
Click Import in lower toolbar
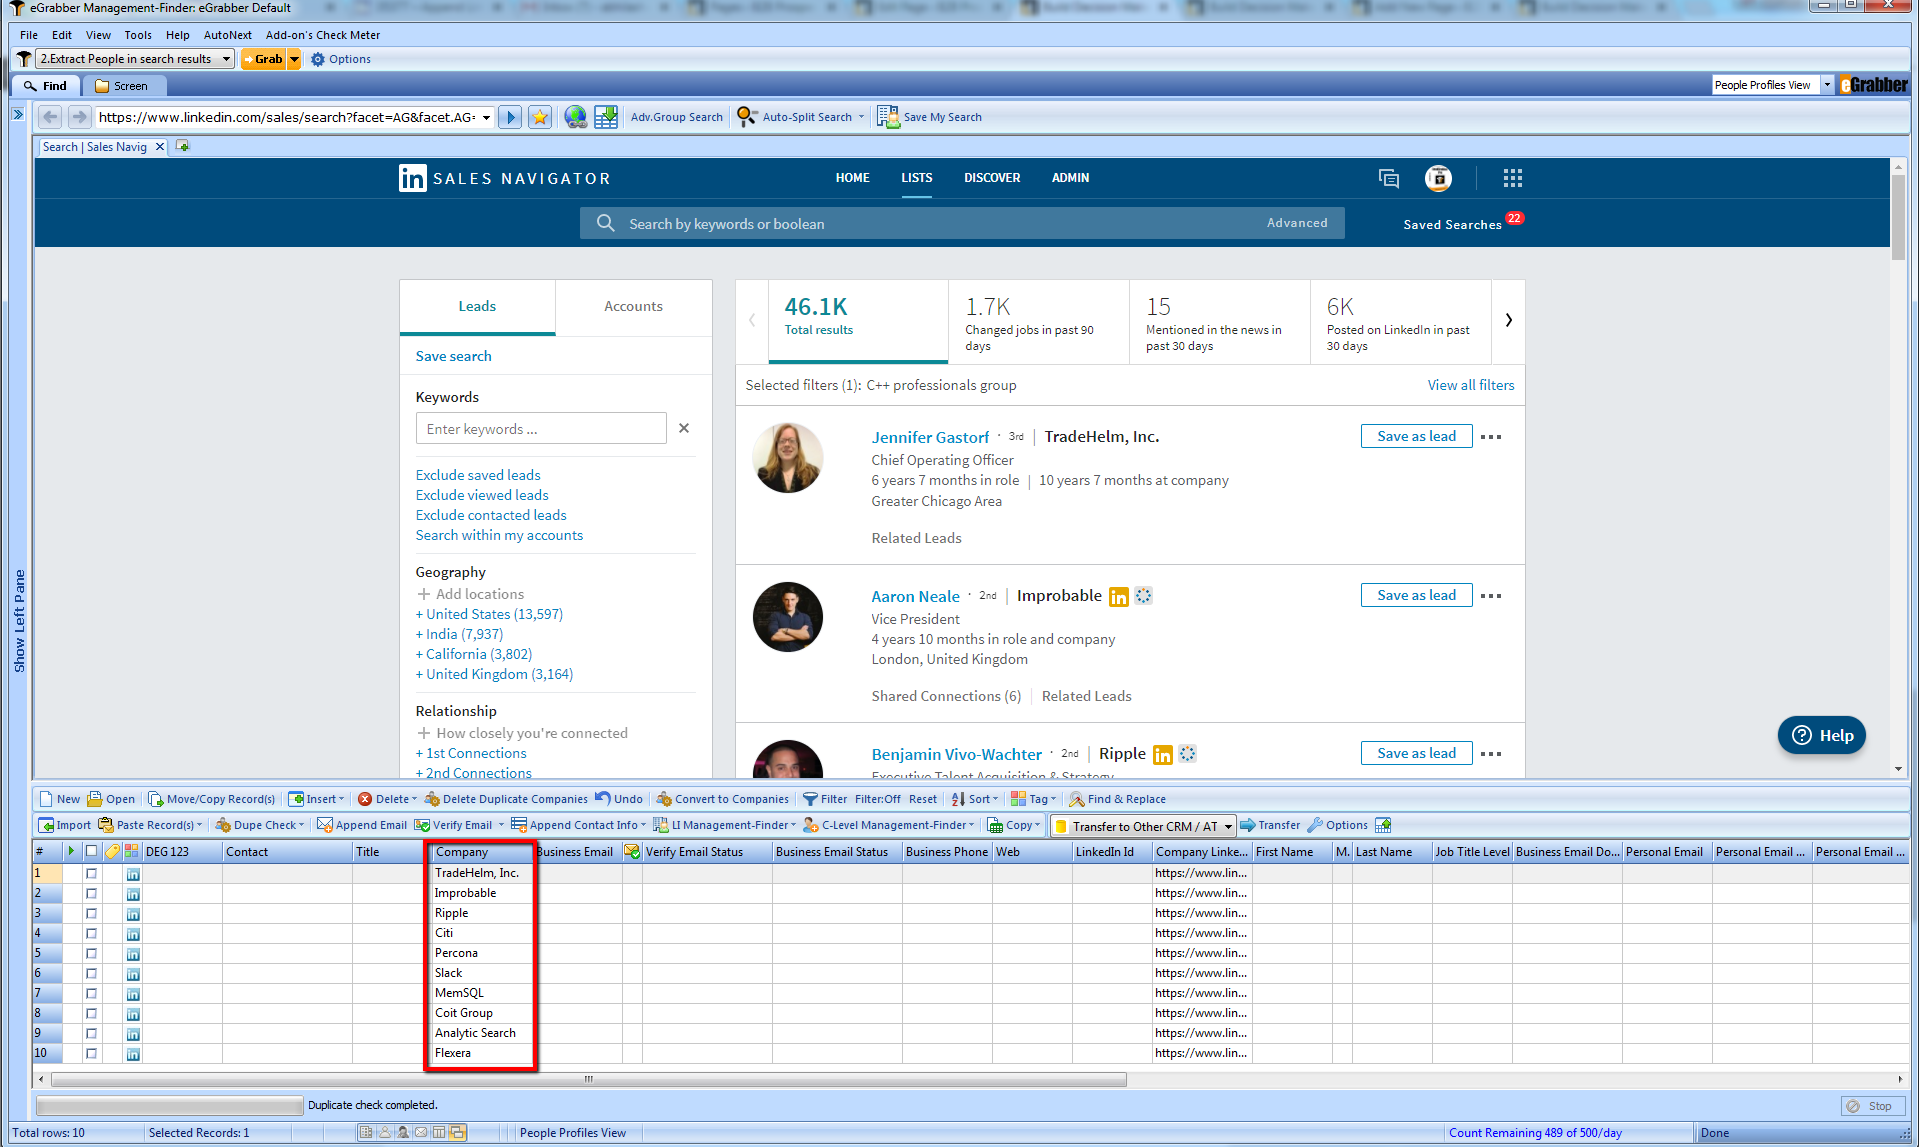pyautogui.click(x=64, y=825)
